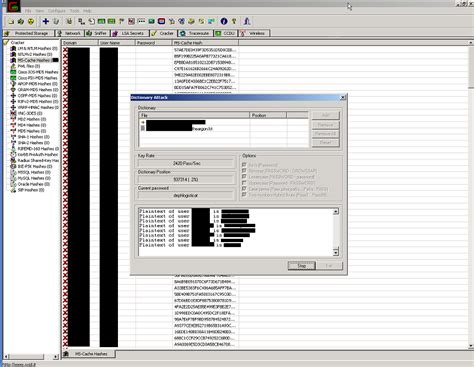Toggle the Reverse (PASSWORD - DROWSSAP) checkbox

pos(244,171)
